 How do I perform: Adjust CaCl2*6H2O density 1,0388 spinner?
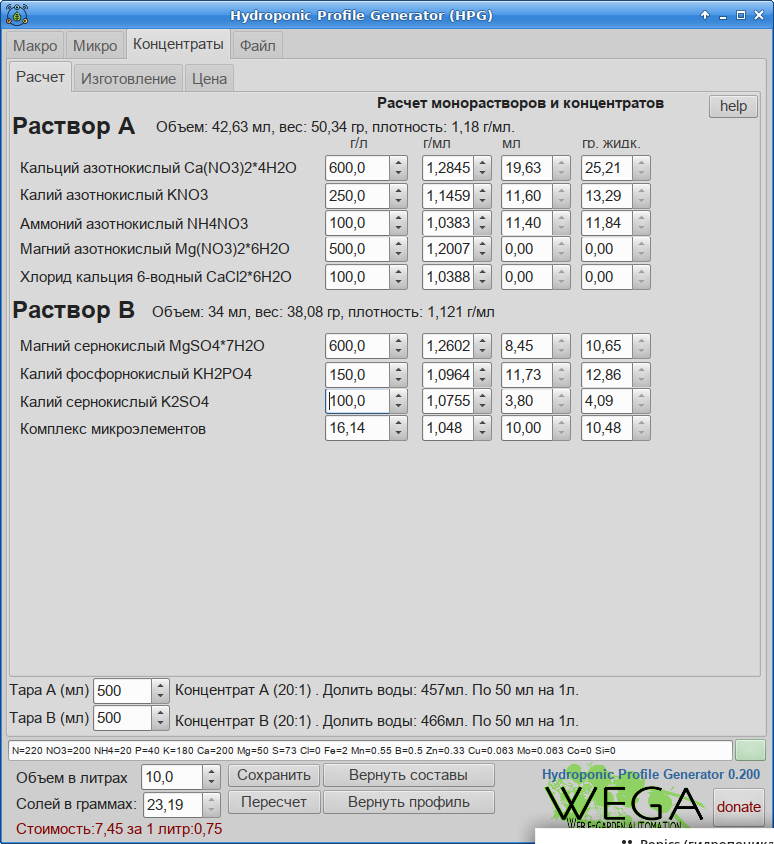tap(482, 277)
